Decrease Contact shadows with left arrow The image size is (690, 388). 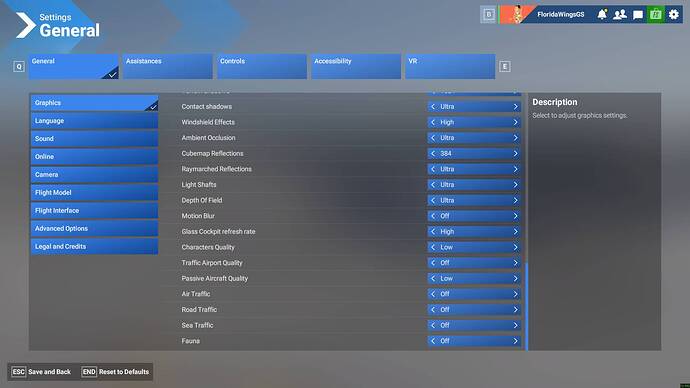pyautogui.click(x=433, y=106)
